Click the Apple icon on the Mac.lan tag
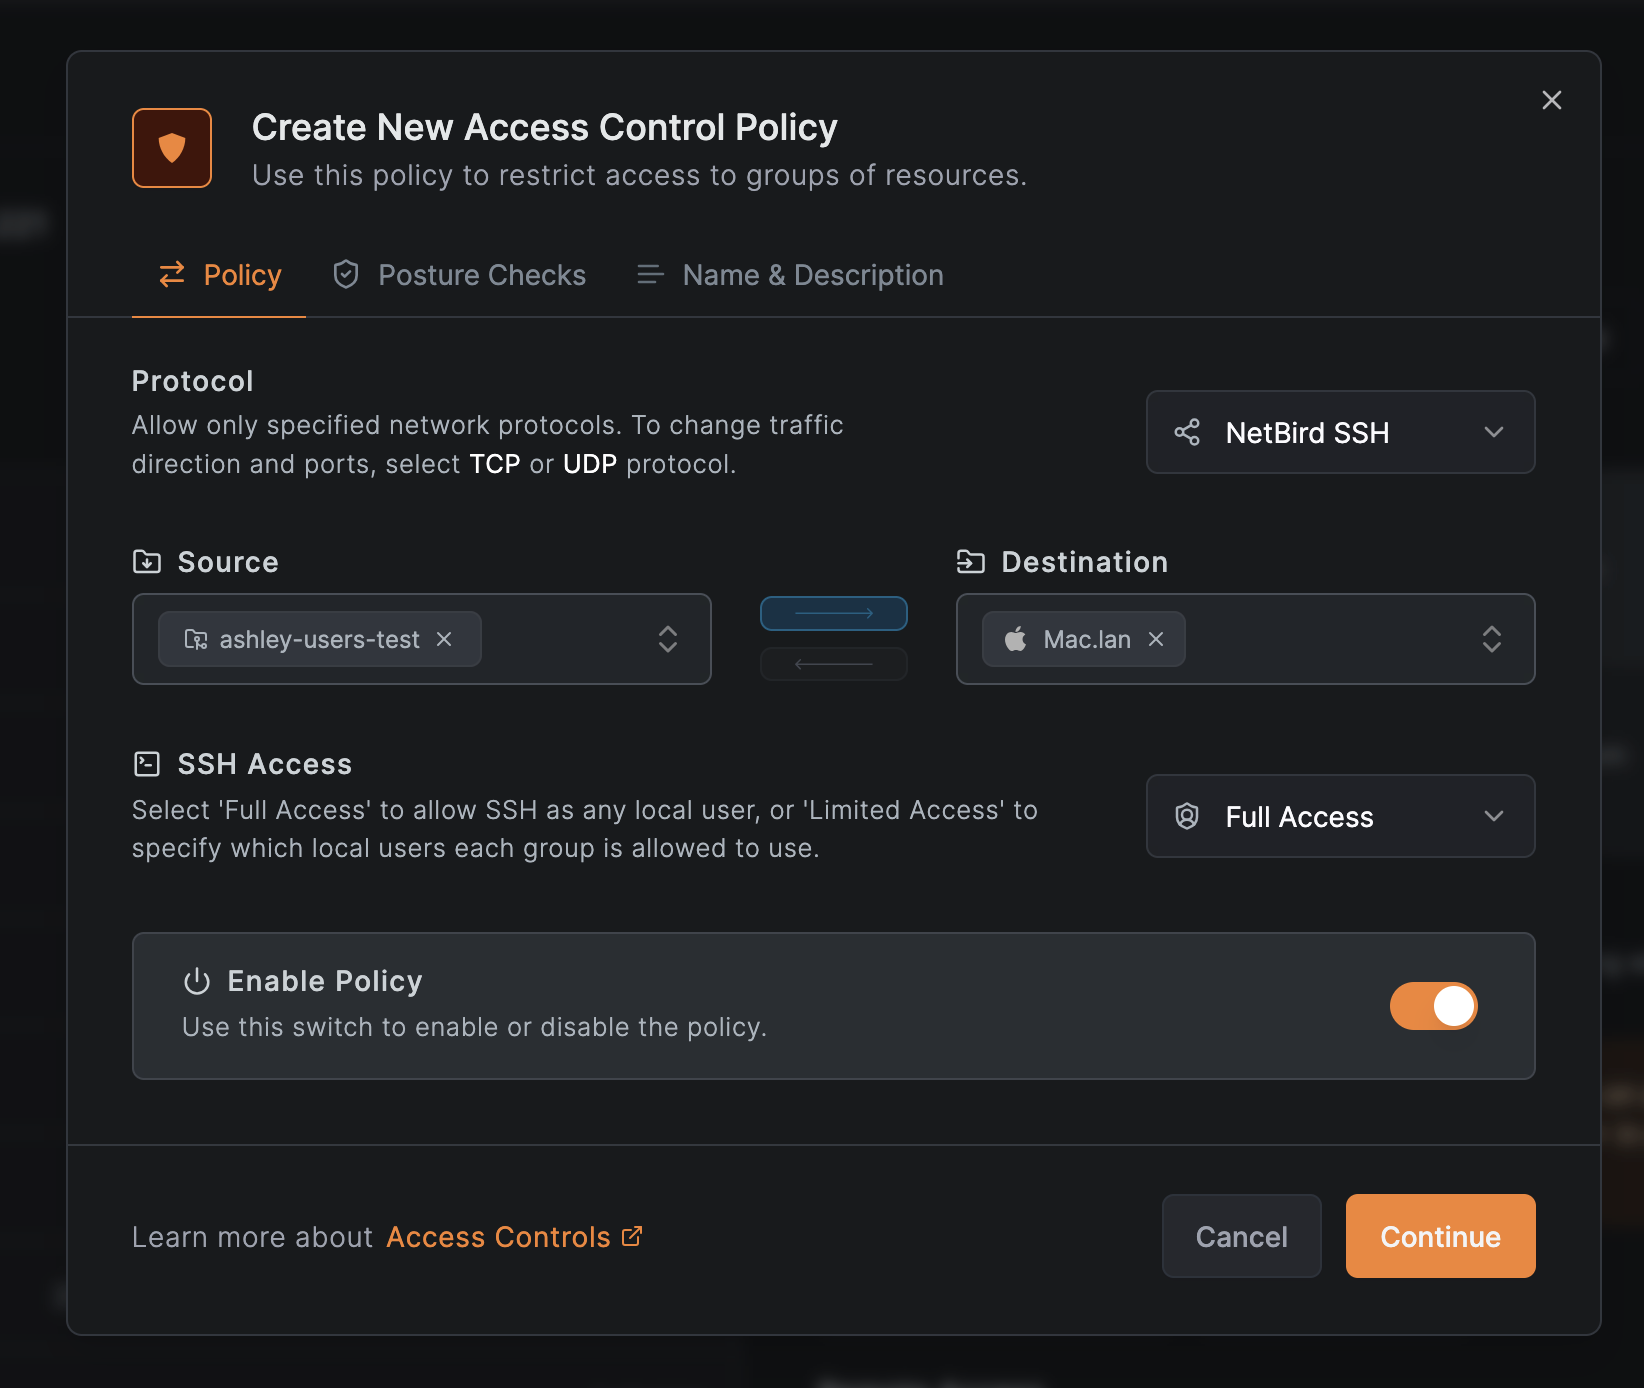The width and height of the screenshot is (1644, 1388). (x=1014, y=639)
